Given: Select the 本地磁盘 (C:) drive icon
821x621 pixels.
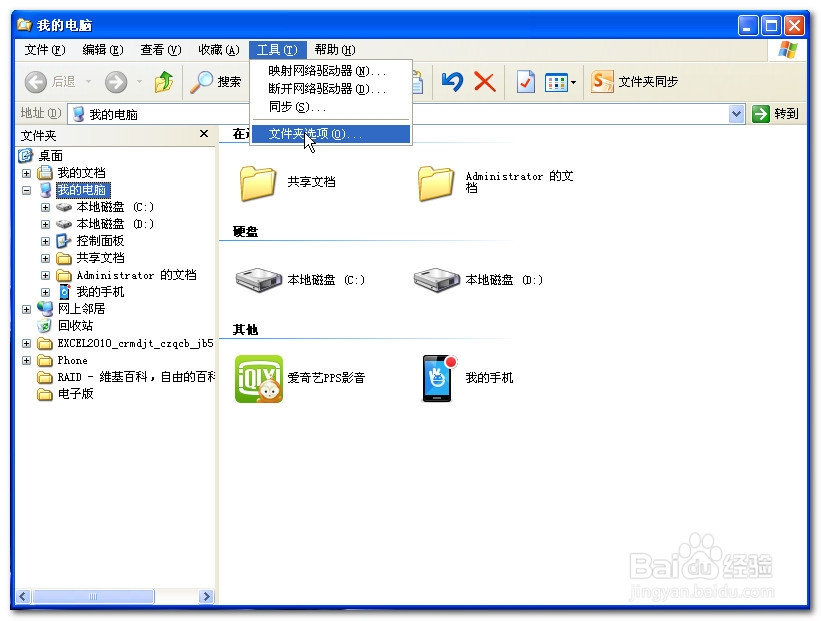Looking at the screenshot, I should pyautogui.click(x=259, y=280).
